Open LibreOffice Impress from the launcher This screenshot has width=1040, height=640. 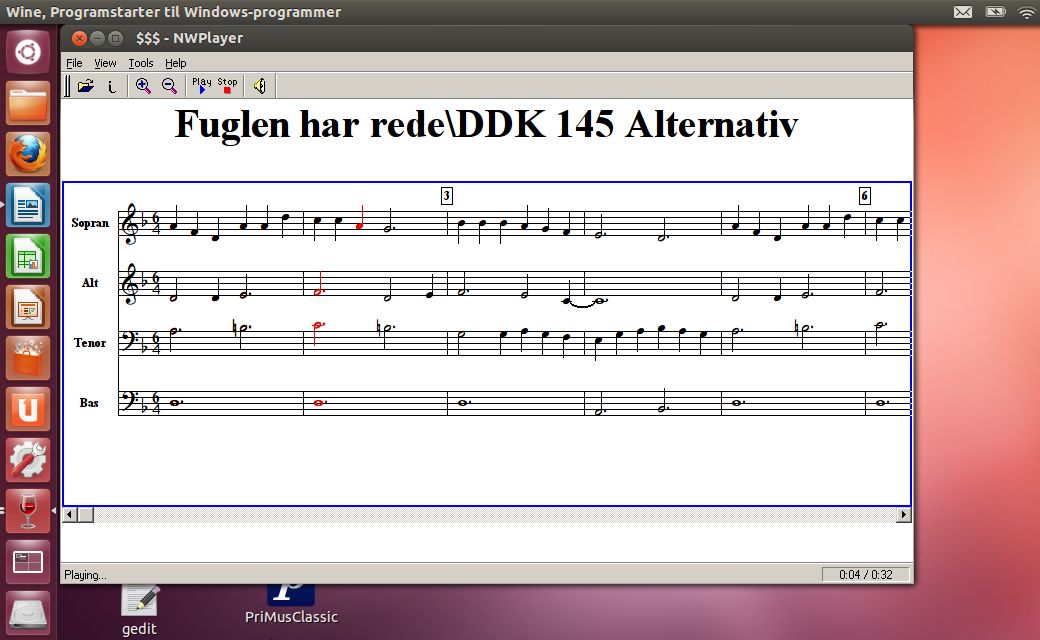click(x=28, y=307)
